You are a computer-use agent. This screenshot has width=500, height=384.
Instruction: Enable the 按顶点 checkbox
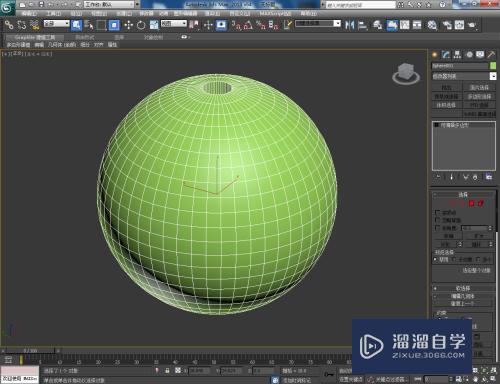[x=438, y=212]
